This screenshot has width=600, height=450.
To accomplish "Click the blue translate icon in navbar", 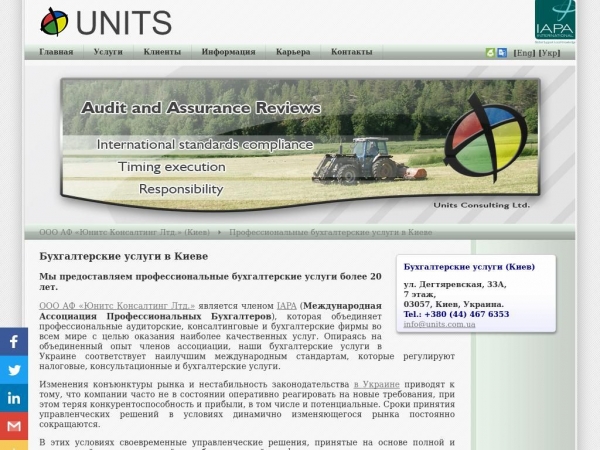I will 502,53.
